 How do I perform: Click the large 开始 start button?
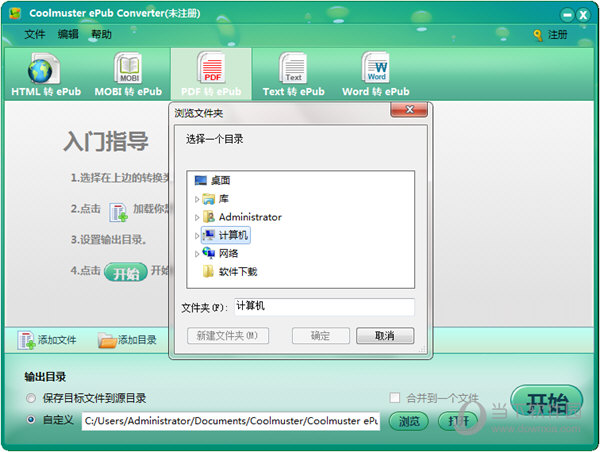pos(547,403)
